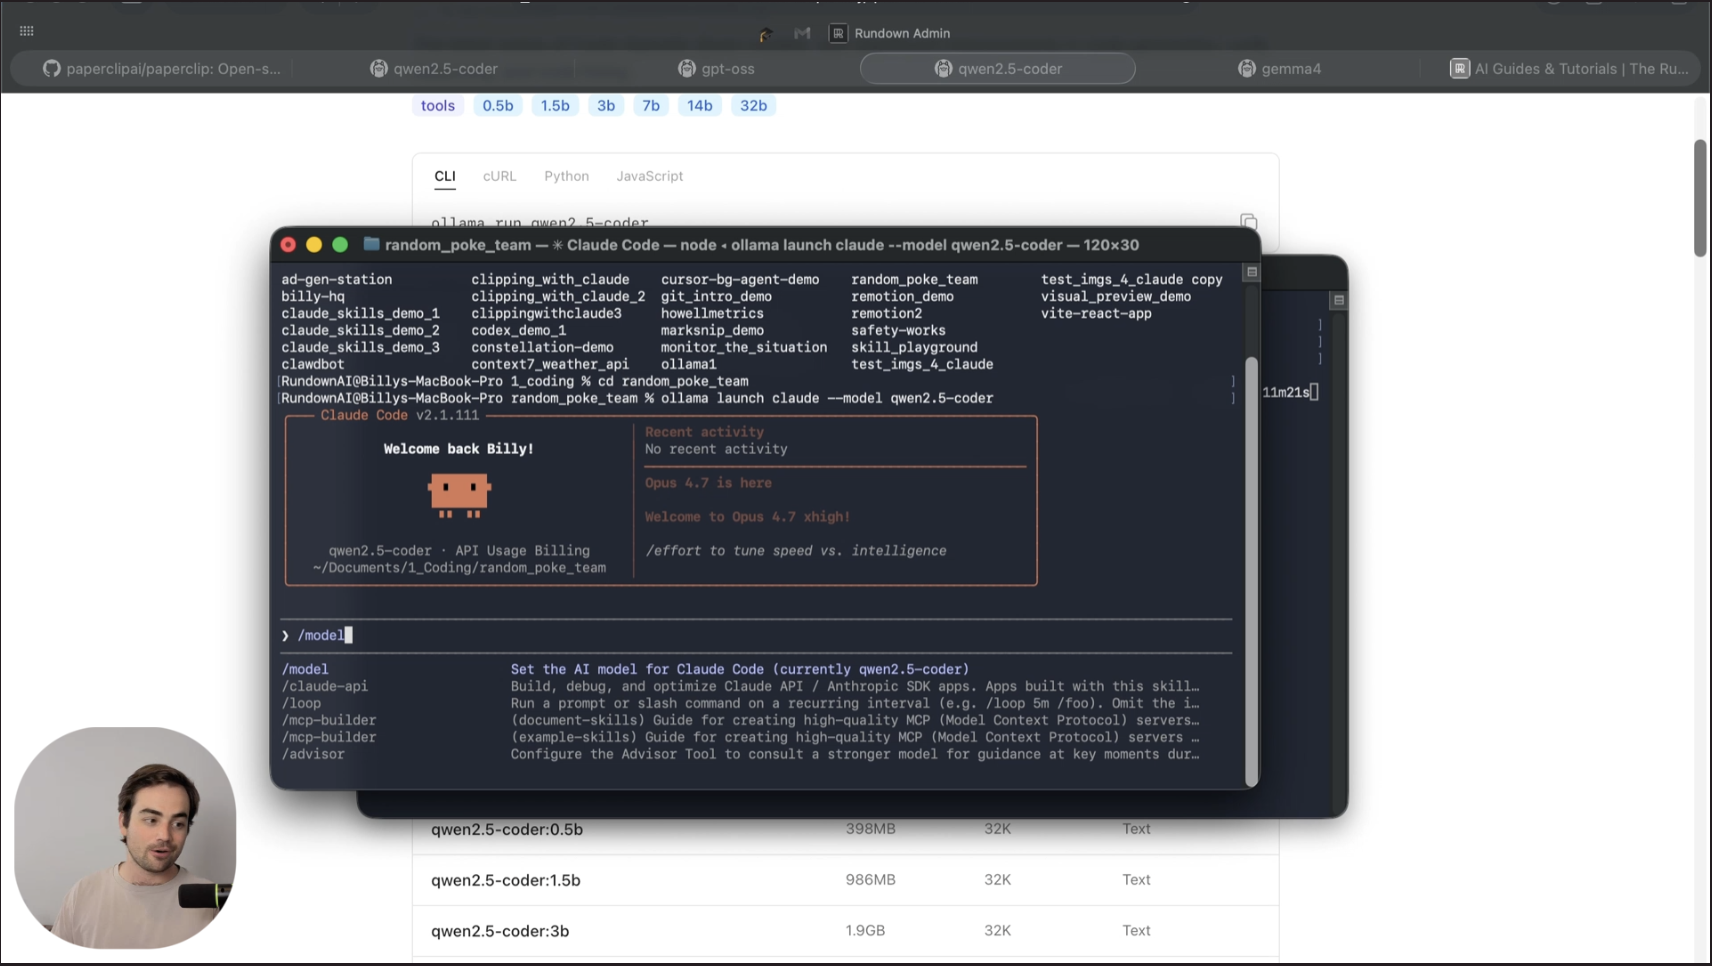
Task: Open the Rundown Admin bookmark
Action: pos(890,34)
